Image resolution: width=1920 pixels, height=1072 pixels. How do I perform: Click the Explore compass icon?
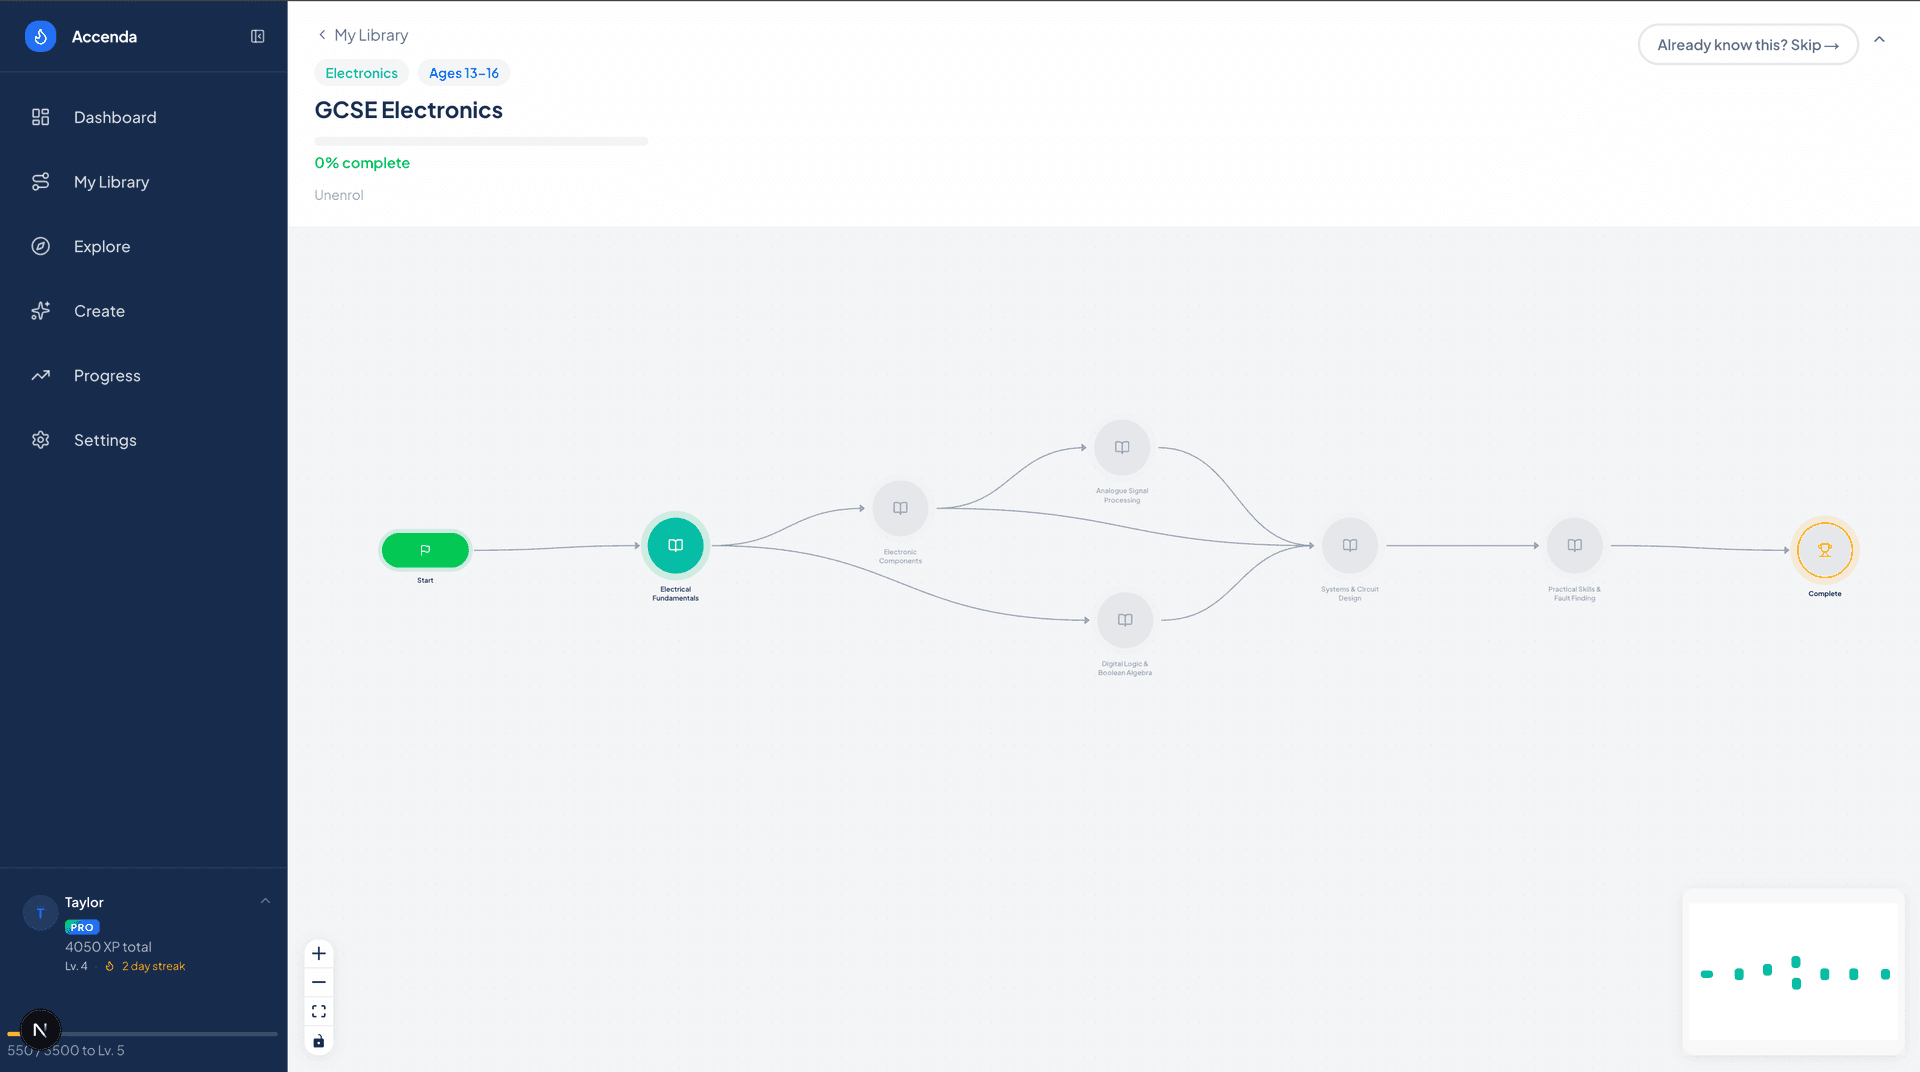point(40,246)
